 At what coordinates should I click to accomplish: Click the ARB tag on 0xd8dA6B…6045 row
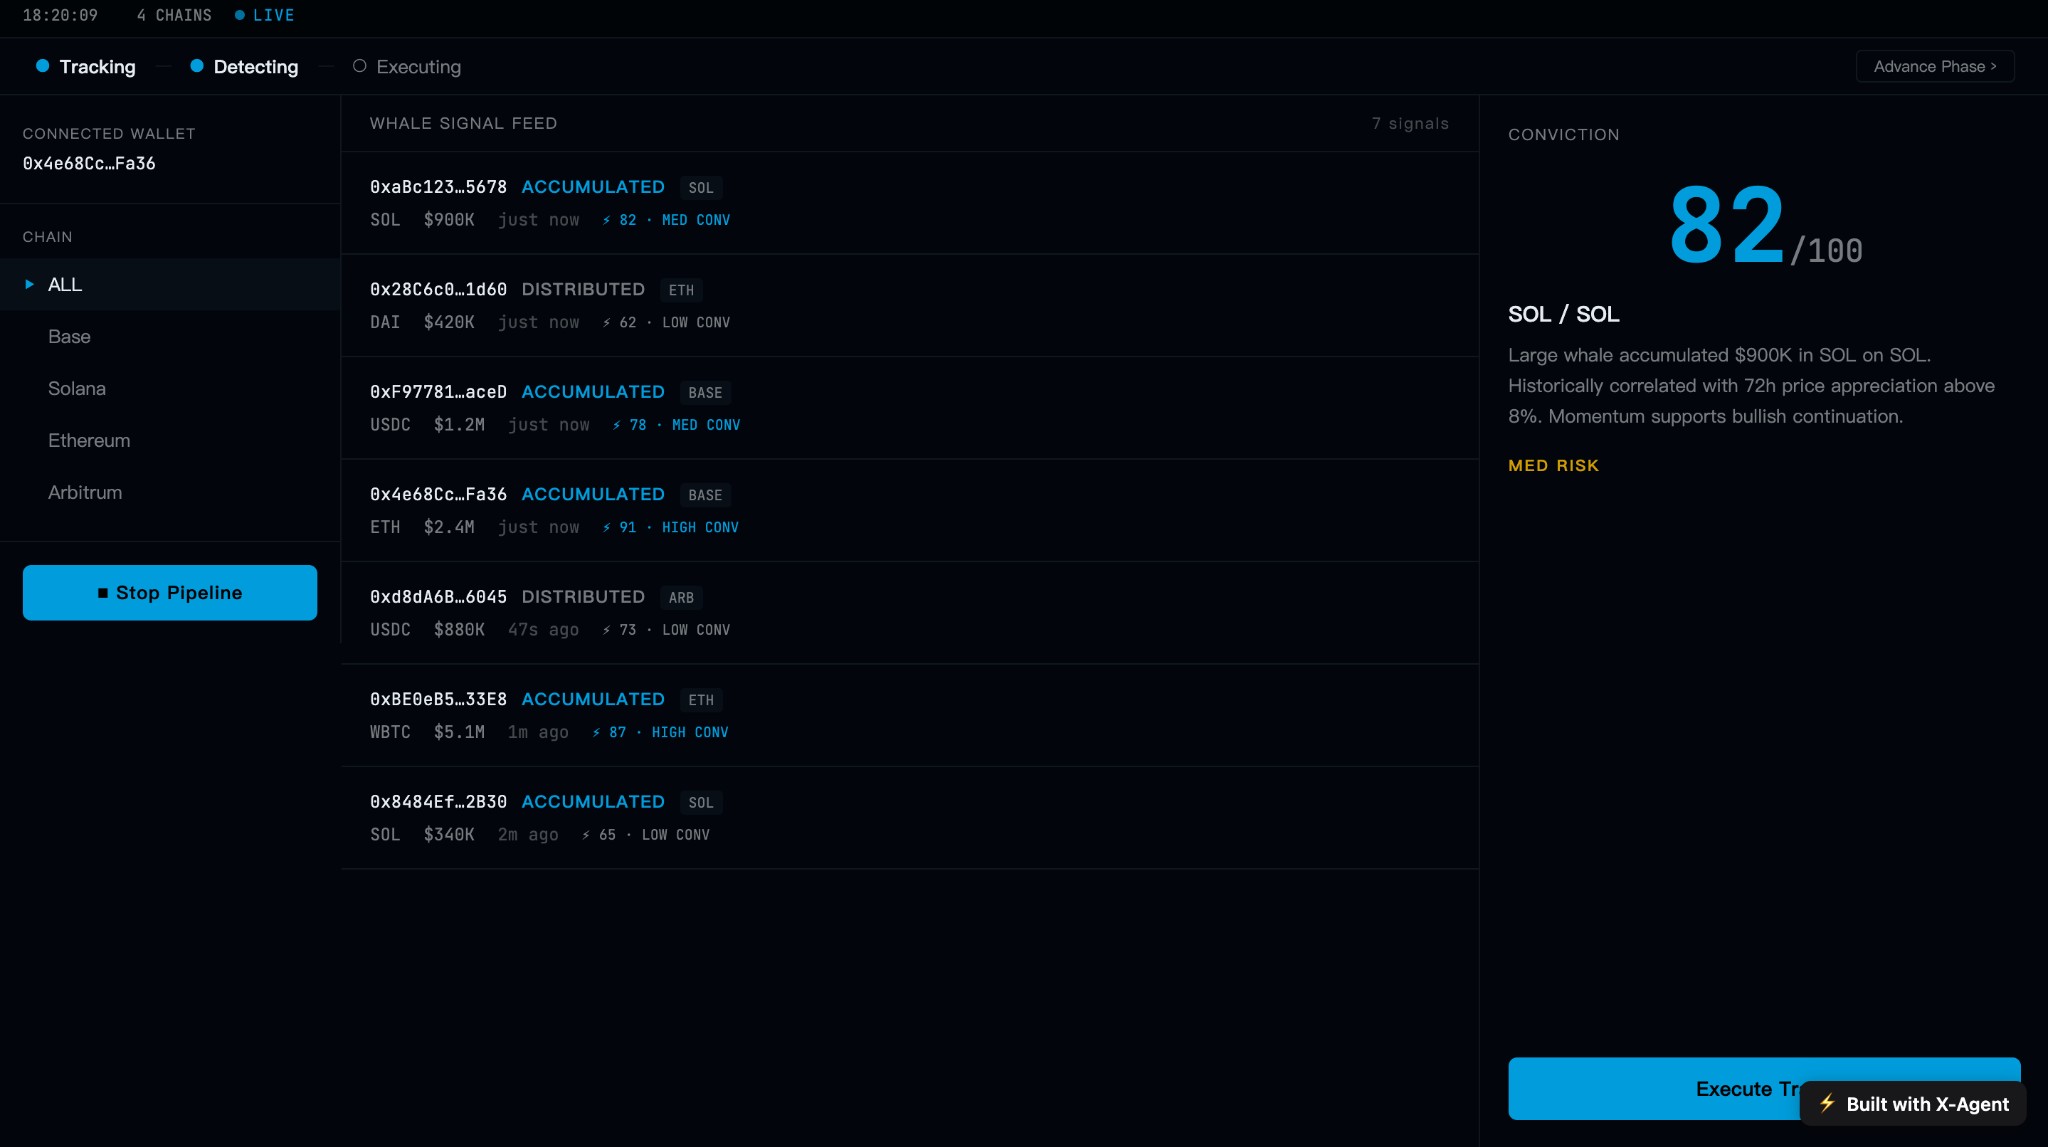point(681,598)
